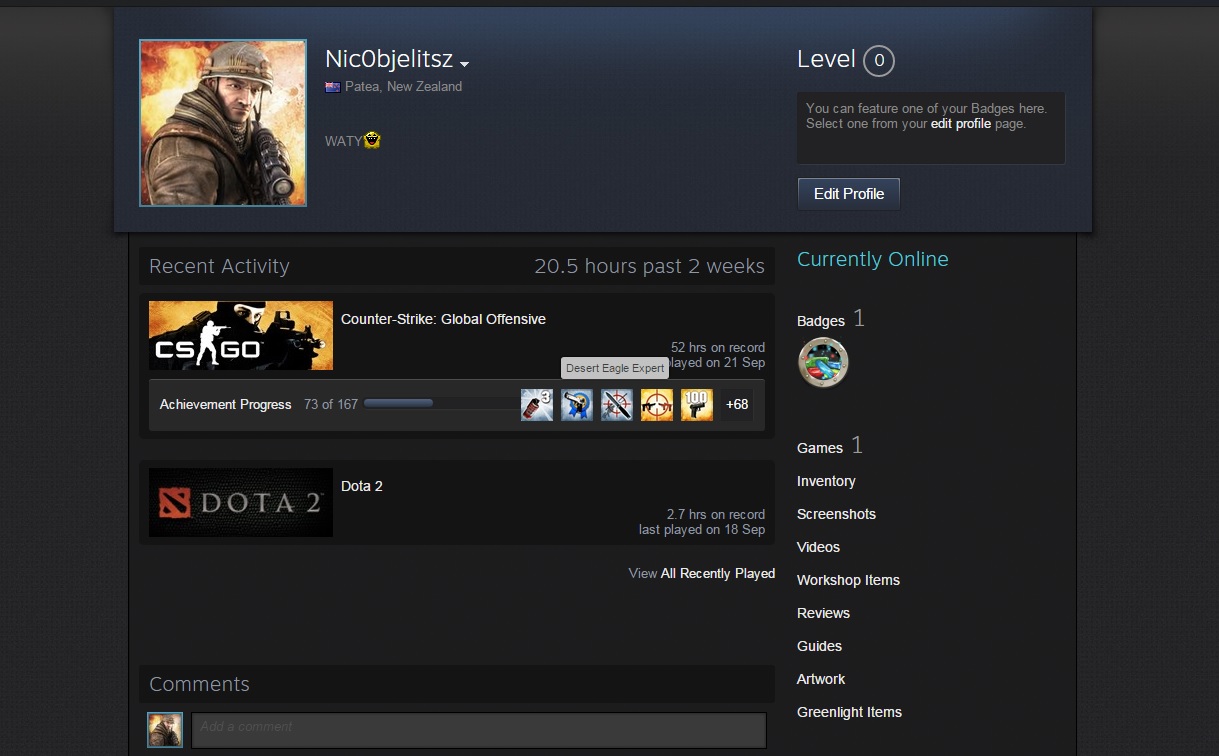The image size is (1219, 756).
Task: Open the round community badge icon
Action: tap(823, 362)
